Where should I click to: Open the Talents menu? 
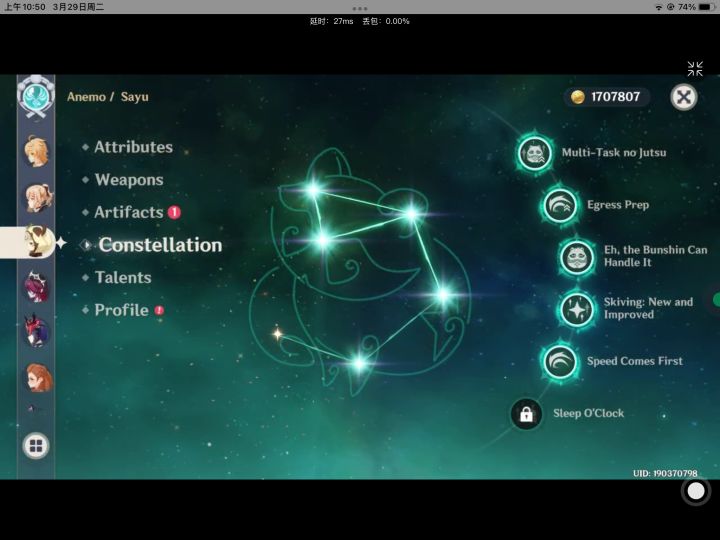pos(123,277)
